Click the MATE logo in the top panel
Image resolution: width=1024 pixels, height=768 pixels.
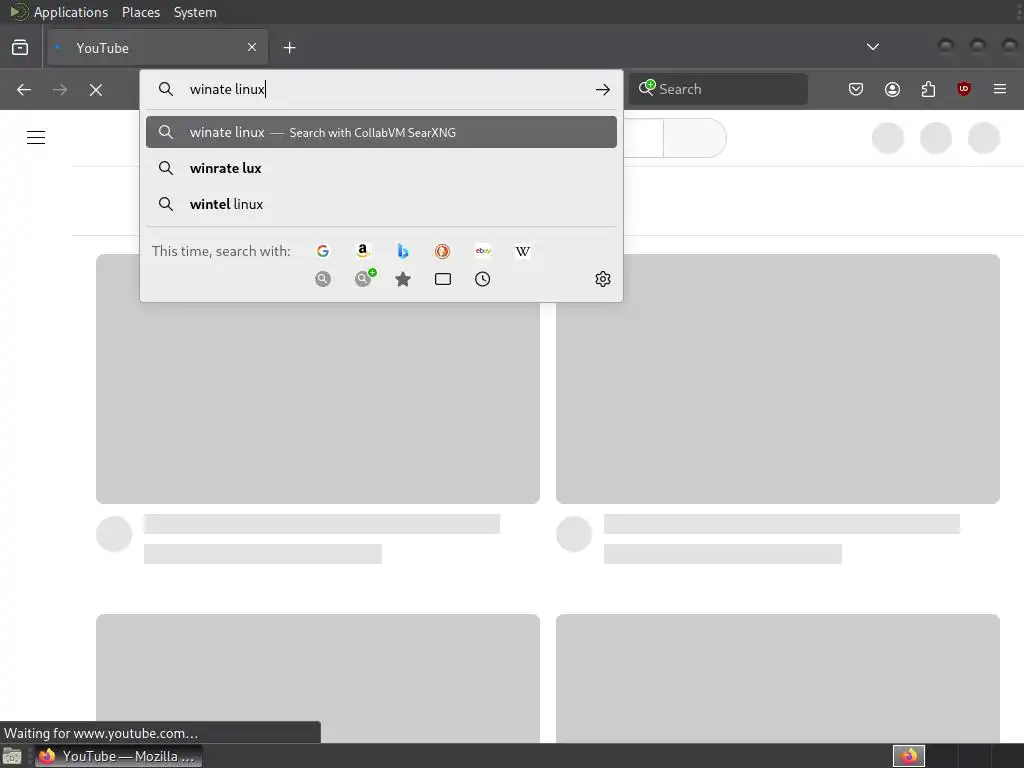[x=18, y=12]
